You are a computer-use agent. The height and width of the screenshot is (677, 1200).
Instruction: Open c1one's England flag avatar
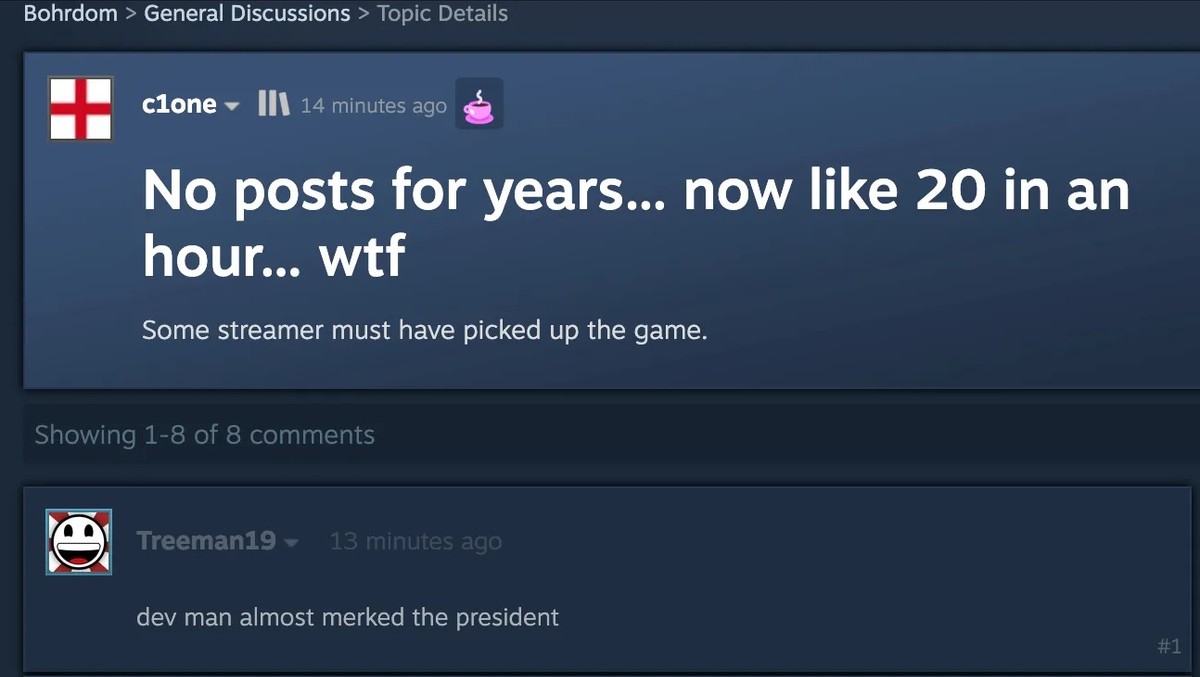(81, 108)
